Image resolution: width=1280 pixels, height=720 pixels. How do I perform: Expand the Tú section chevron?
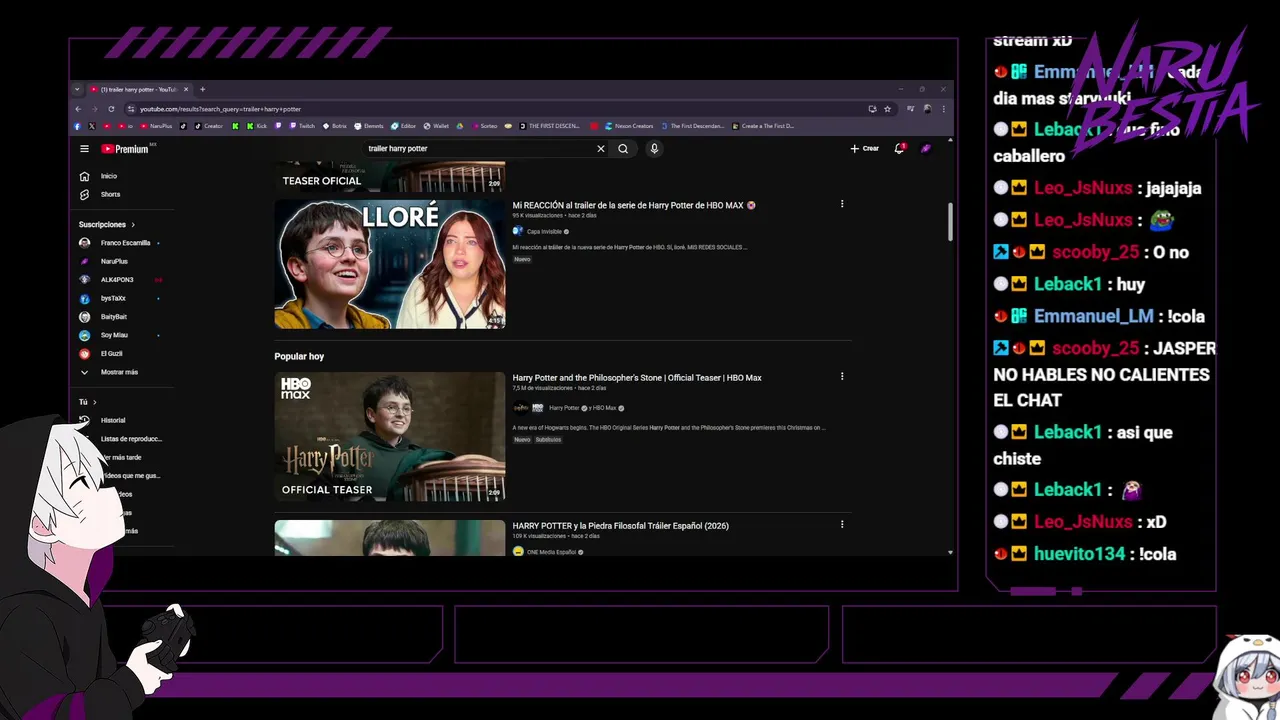tap(94, 402)
